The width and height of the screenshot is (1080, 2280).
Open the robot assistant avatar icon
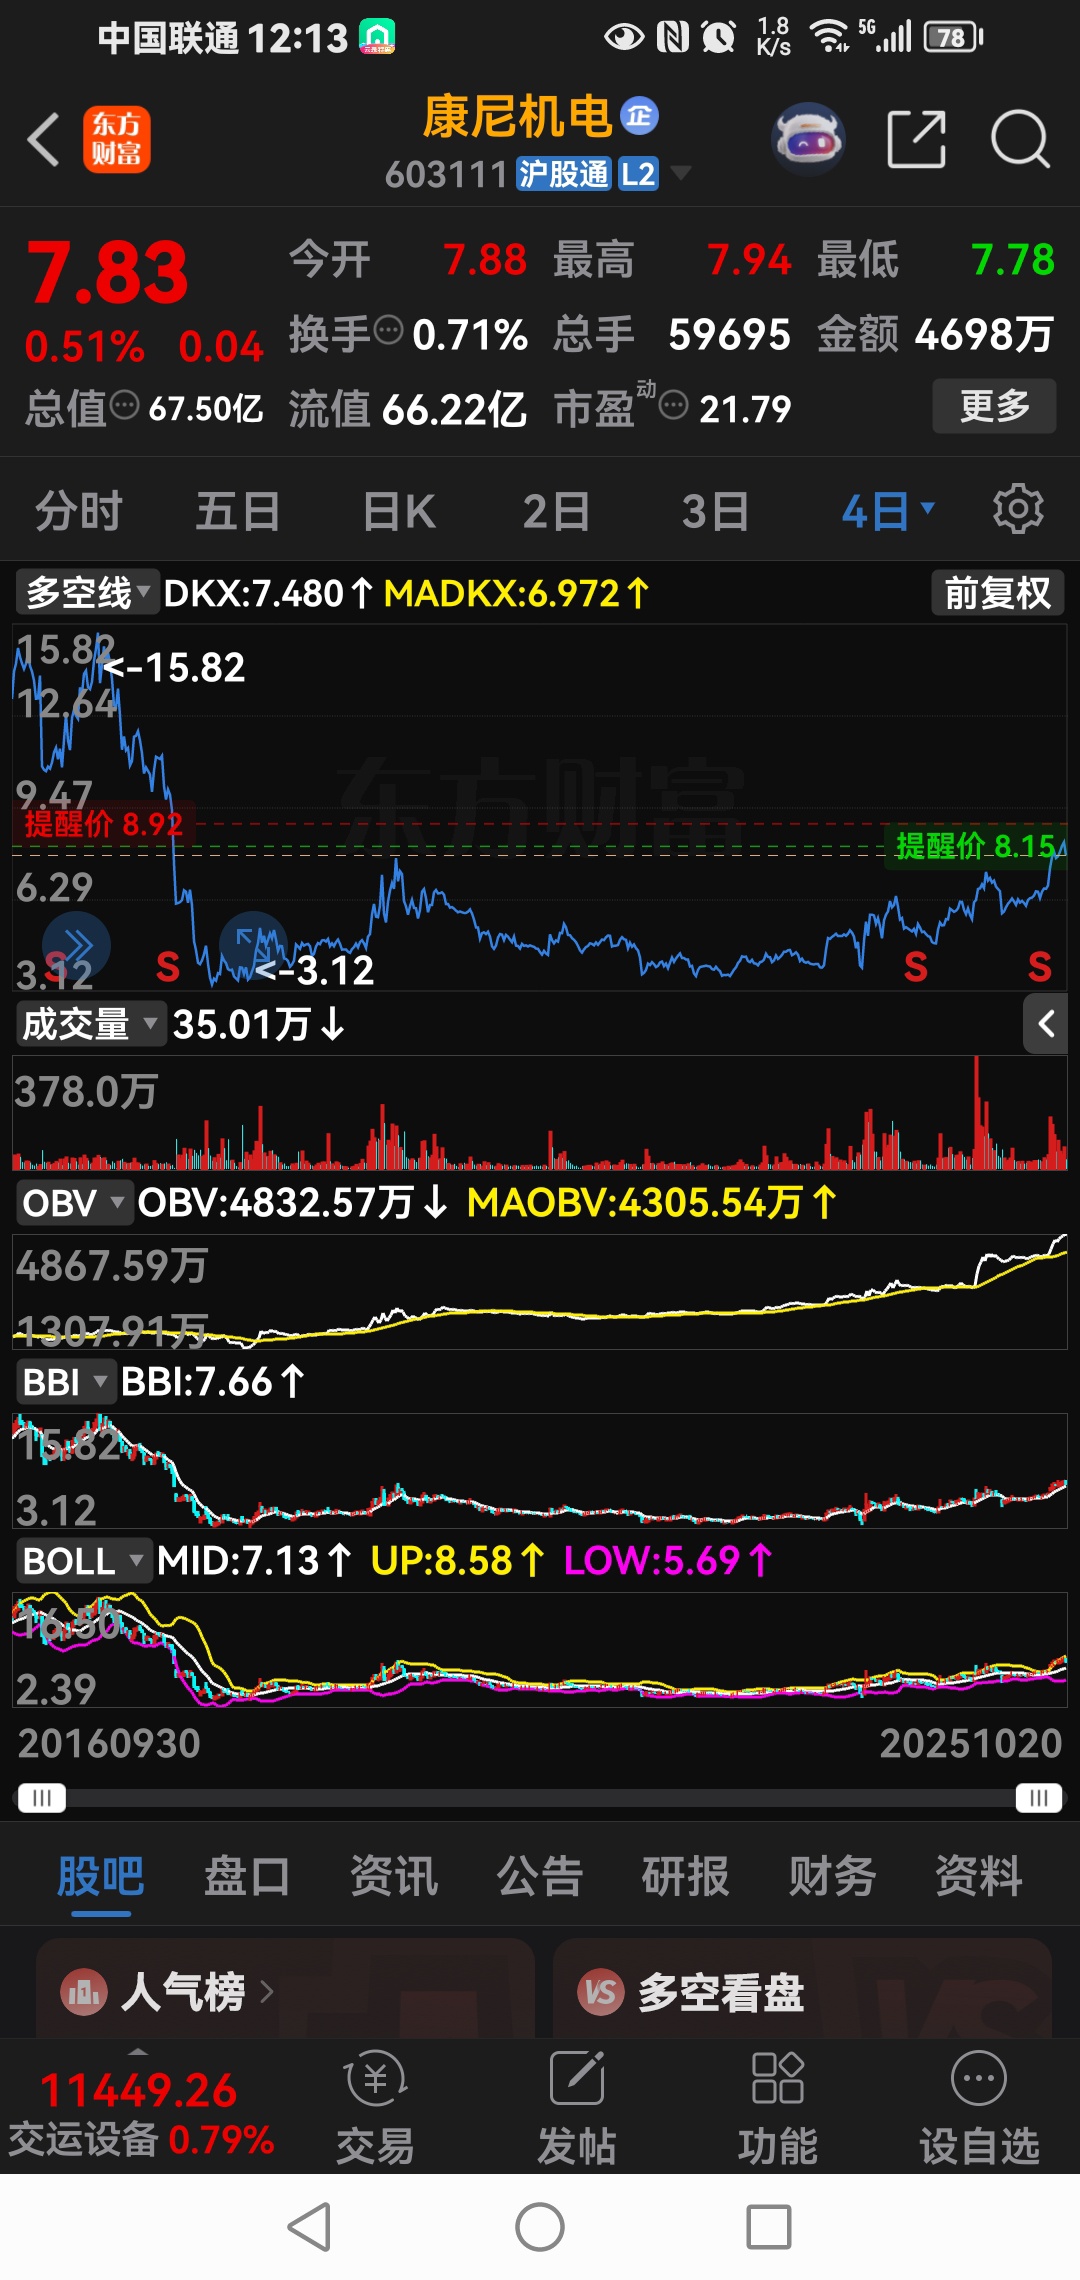pyautogui.click(x=809, y=139)
